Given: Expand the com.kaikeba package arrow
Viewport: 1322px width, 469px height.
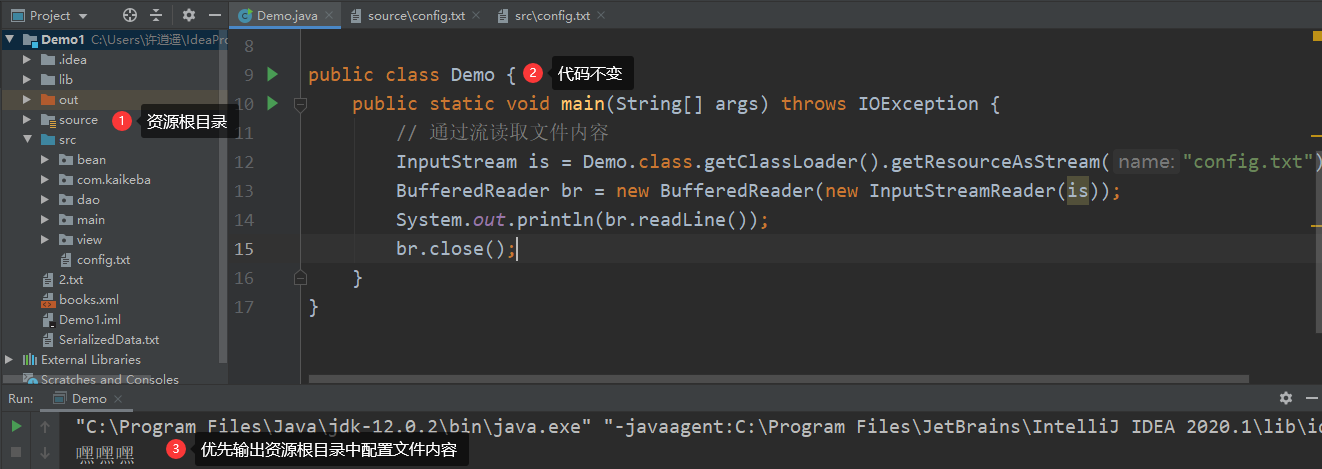Looking at the screenshot, I should point(45,180).
